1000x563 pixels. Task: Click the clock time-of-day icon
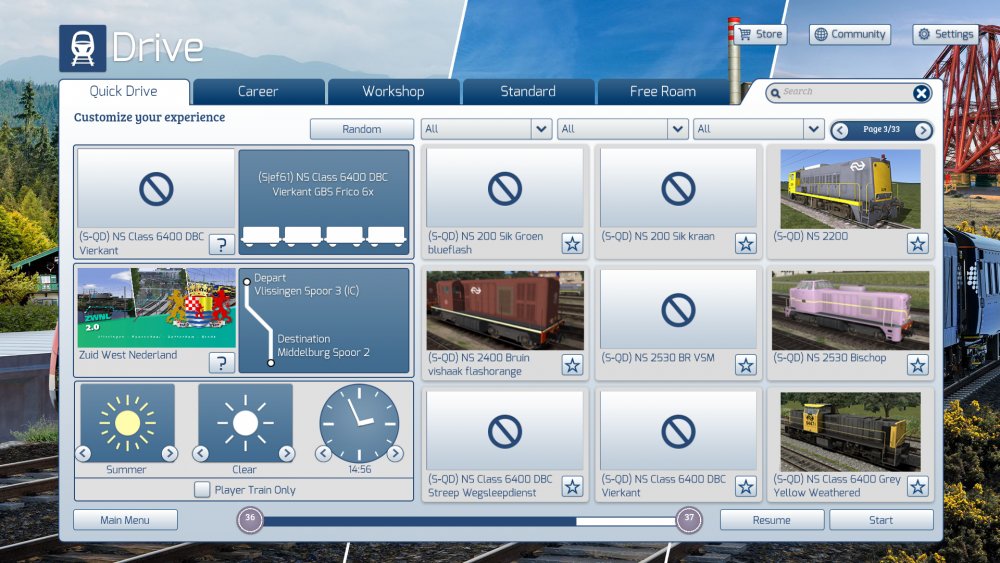pos(359,423)
